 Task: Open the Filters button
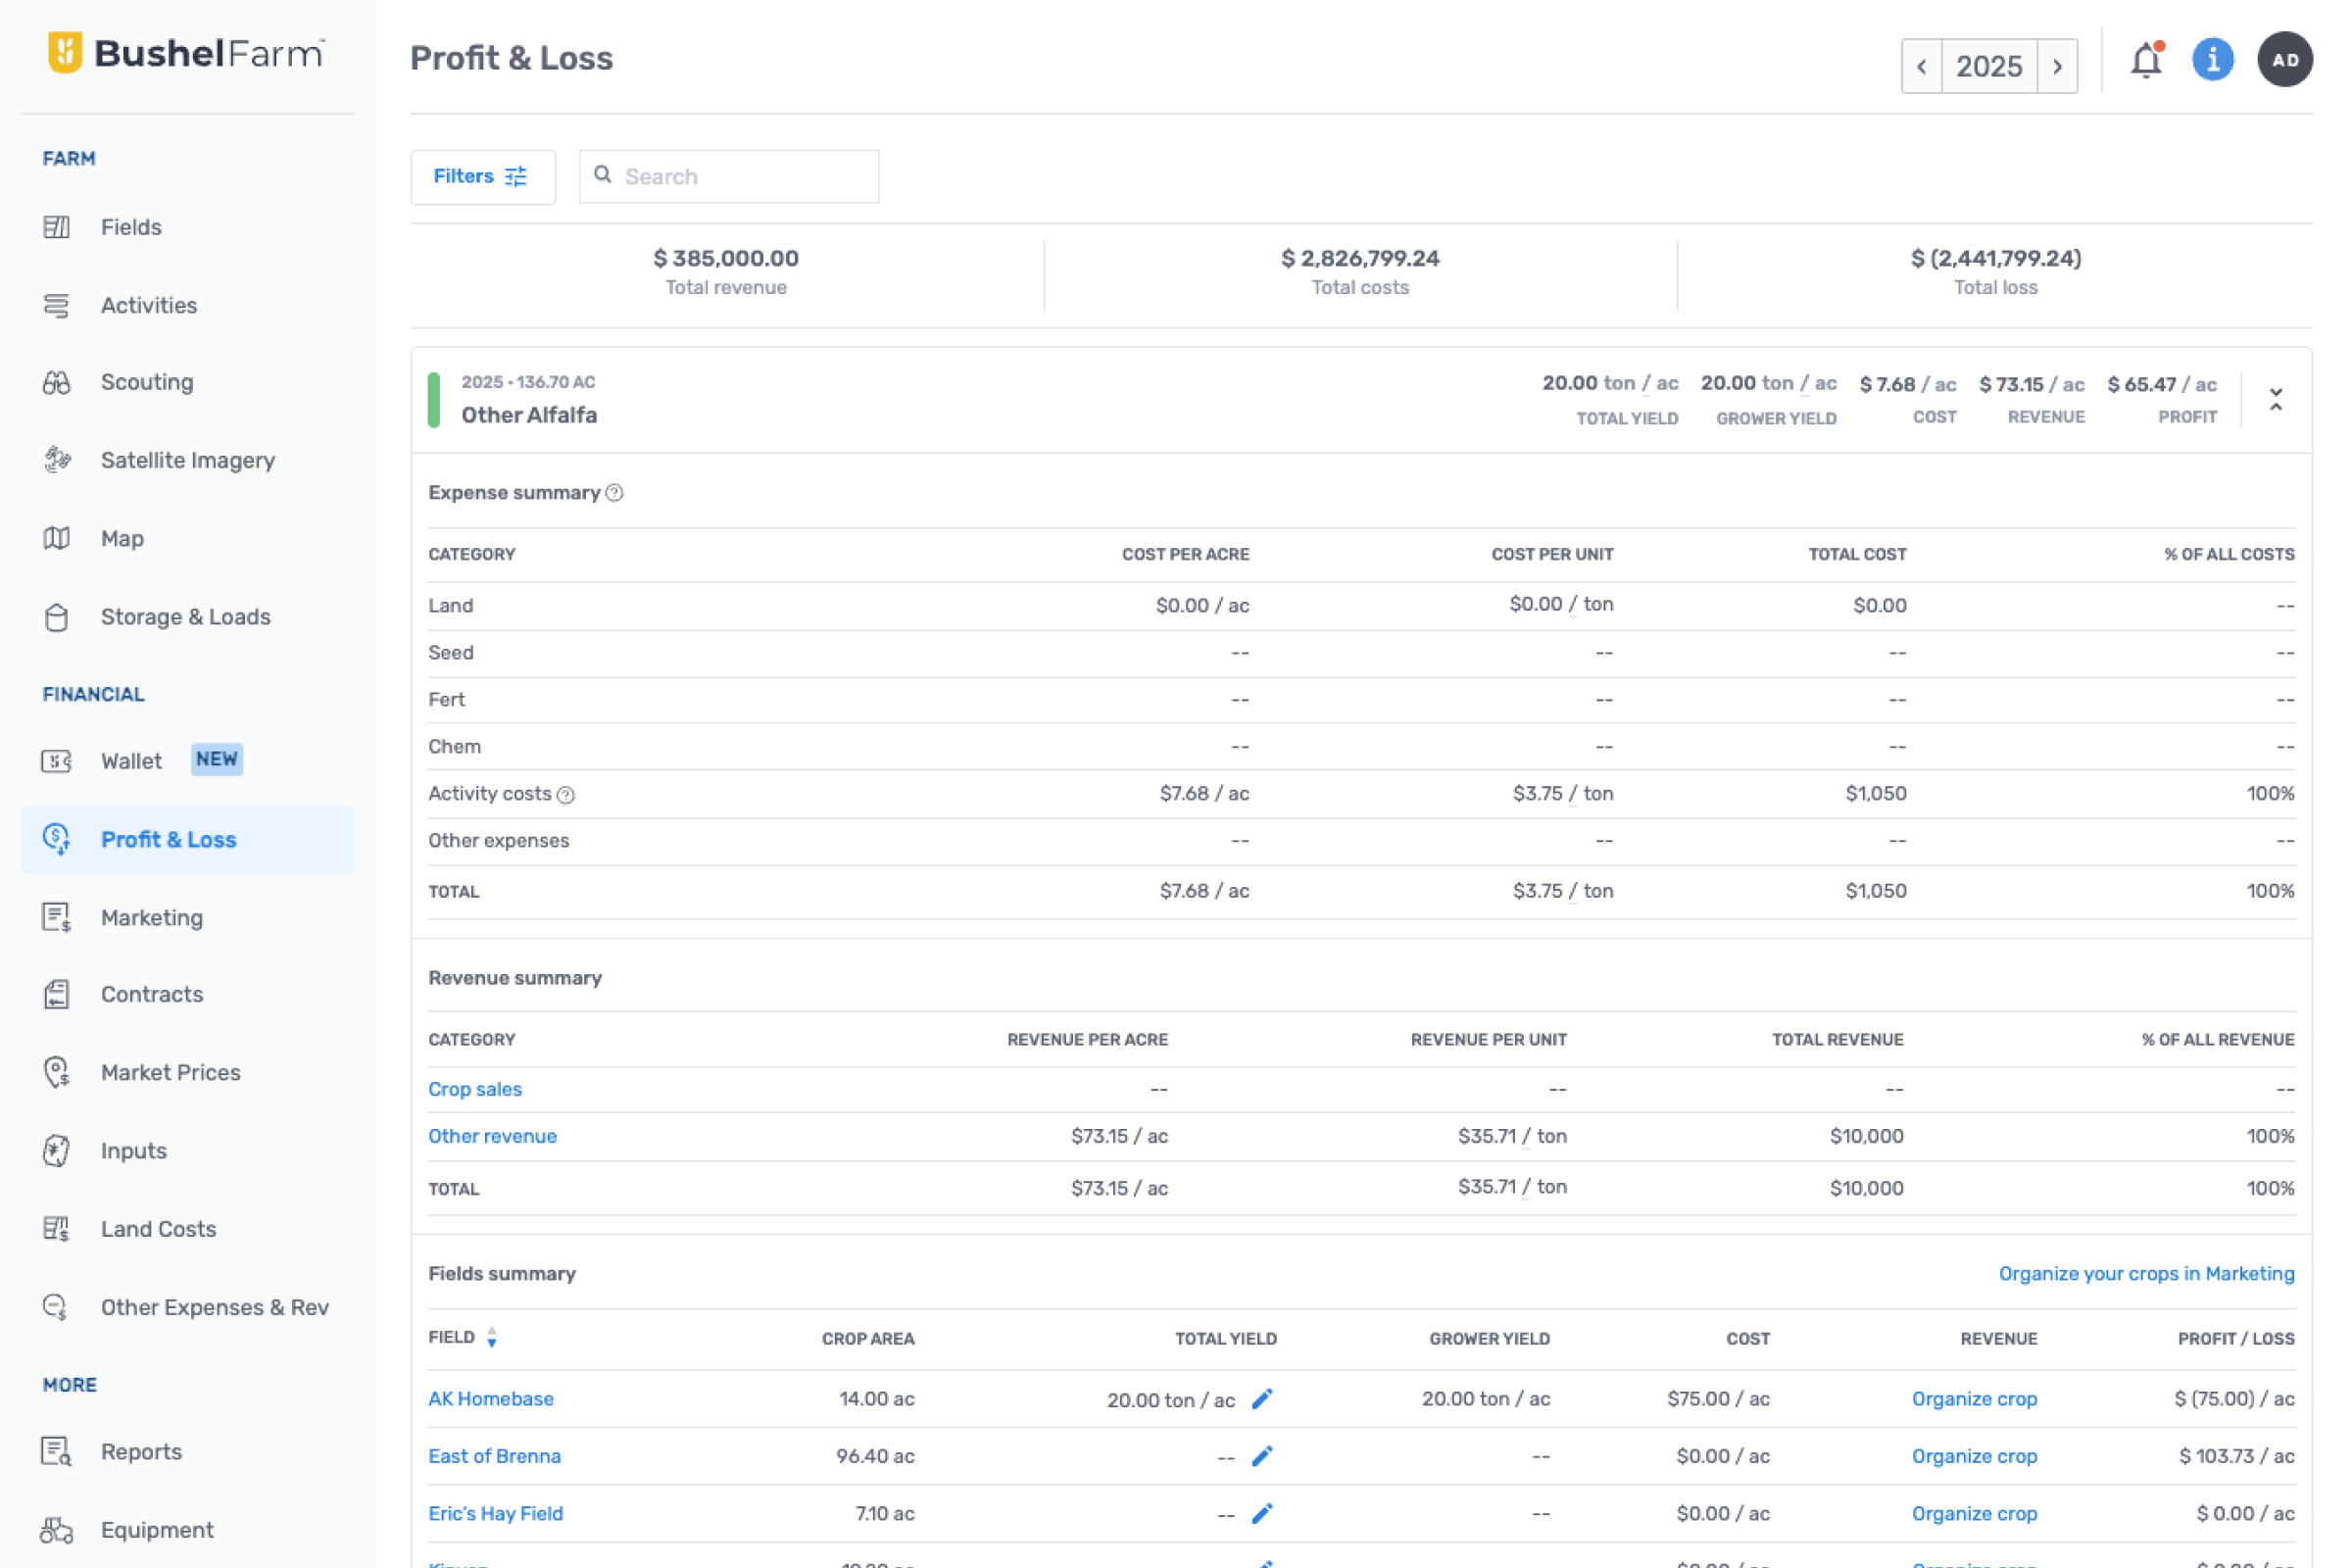[x=482, y=177]
